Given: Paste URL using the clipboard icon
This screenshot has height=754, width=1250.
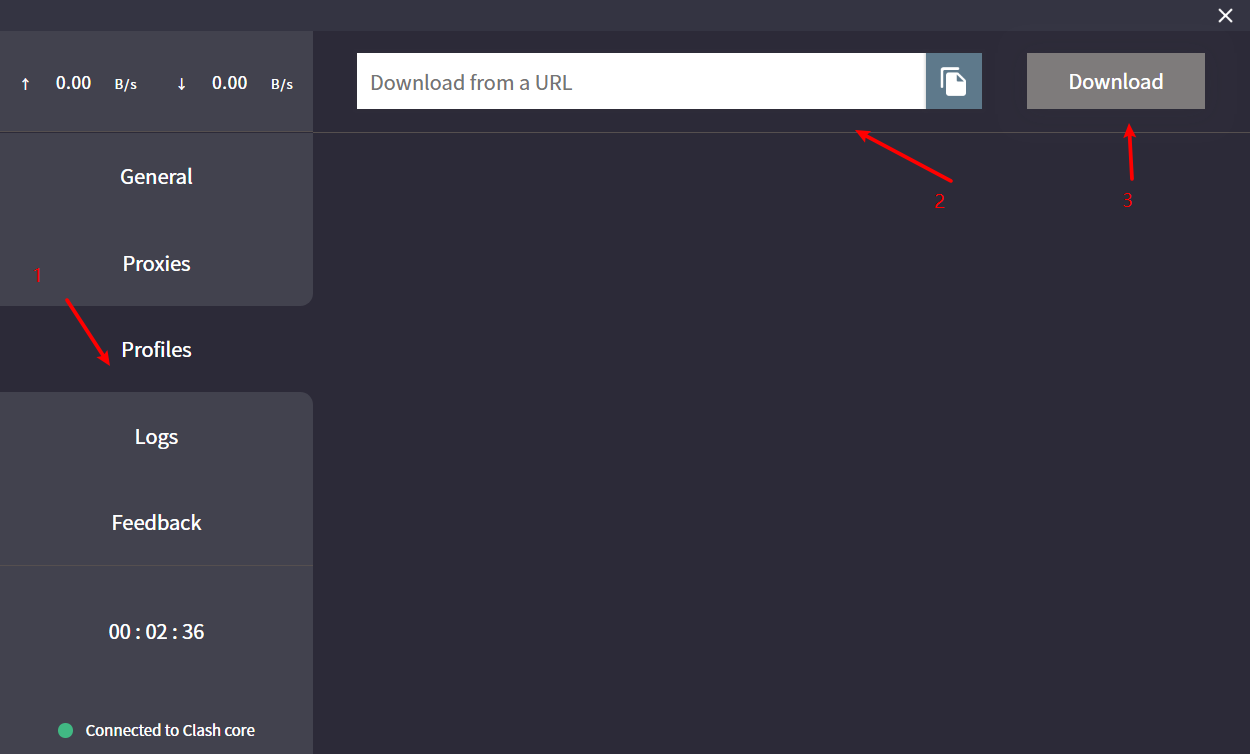Looking at the screenshot, I should (x=954, y=81).
